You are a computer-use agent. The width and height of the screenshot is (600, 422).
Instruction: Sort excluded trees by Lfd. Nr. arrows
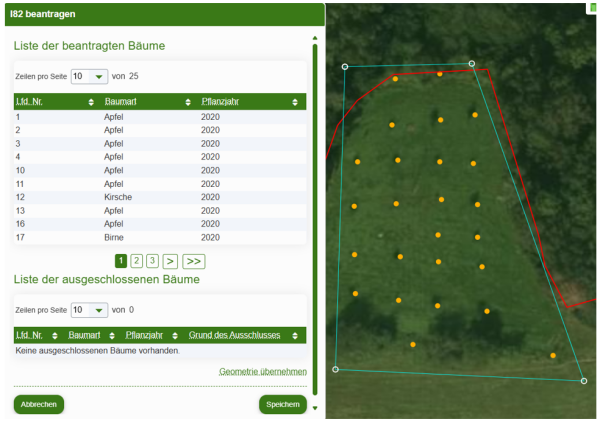click(55, 336)
